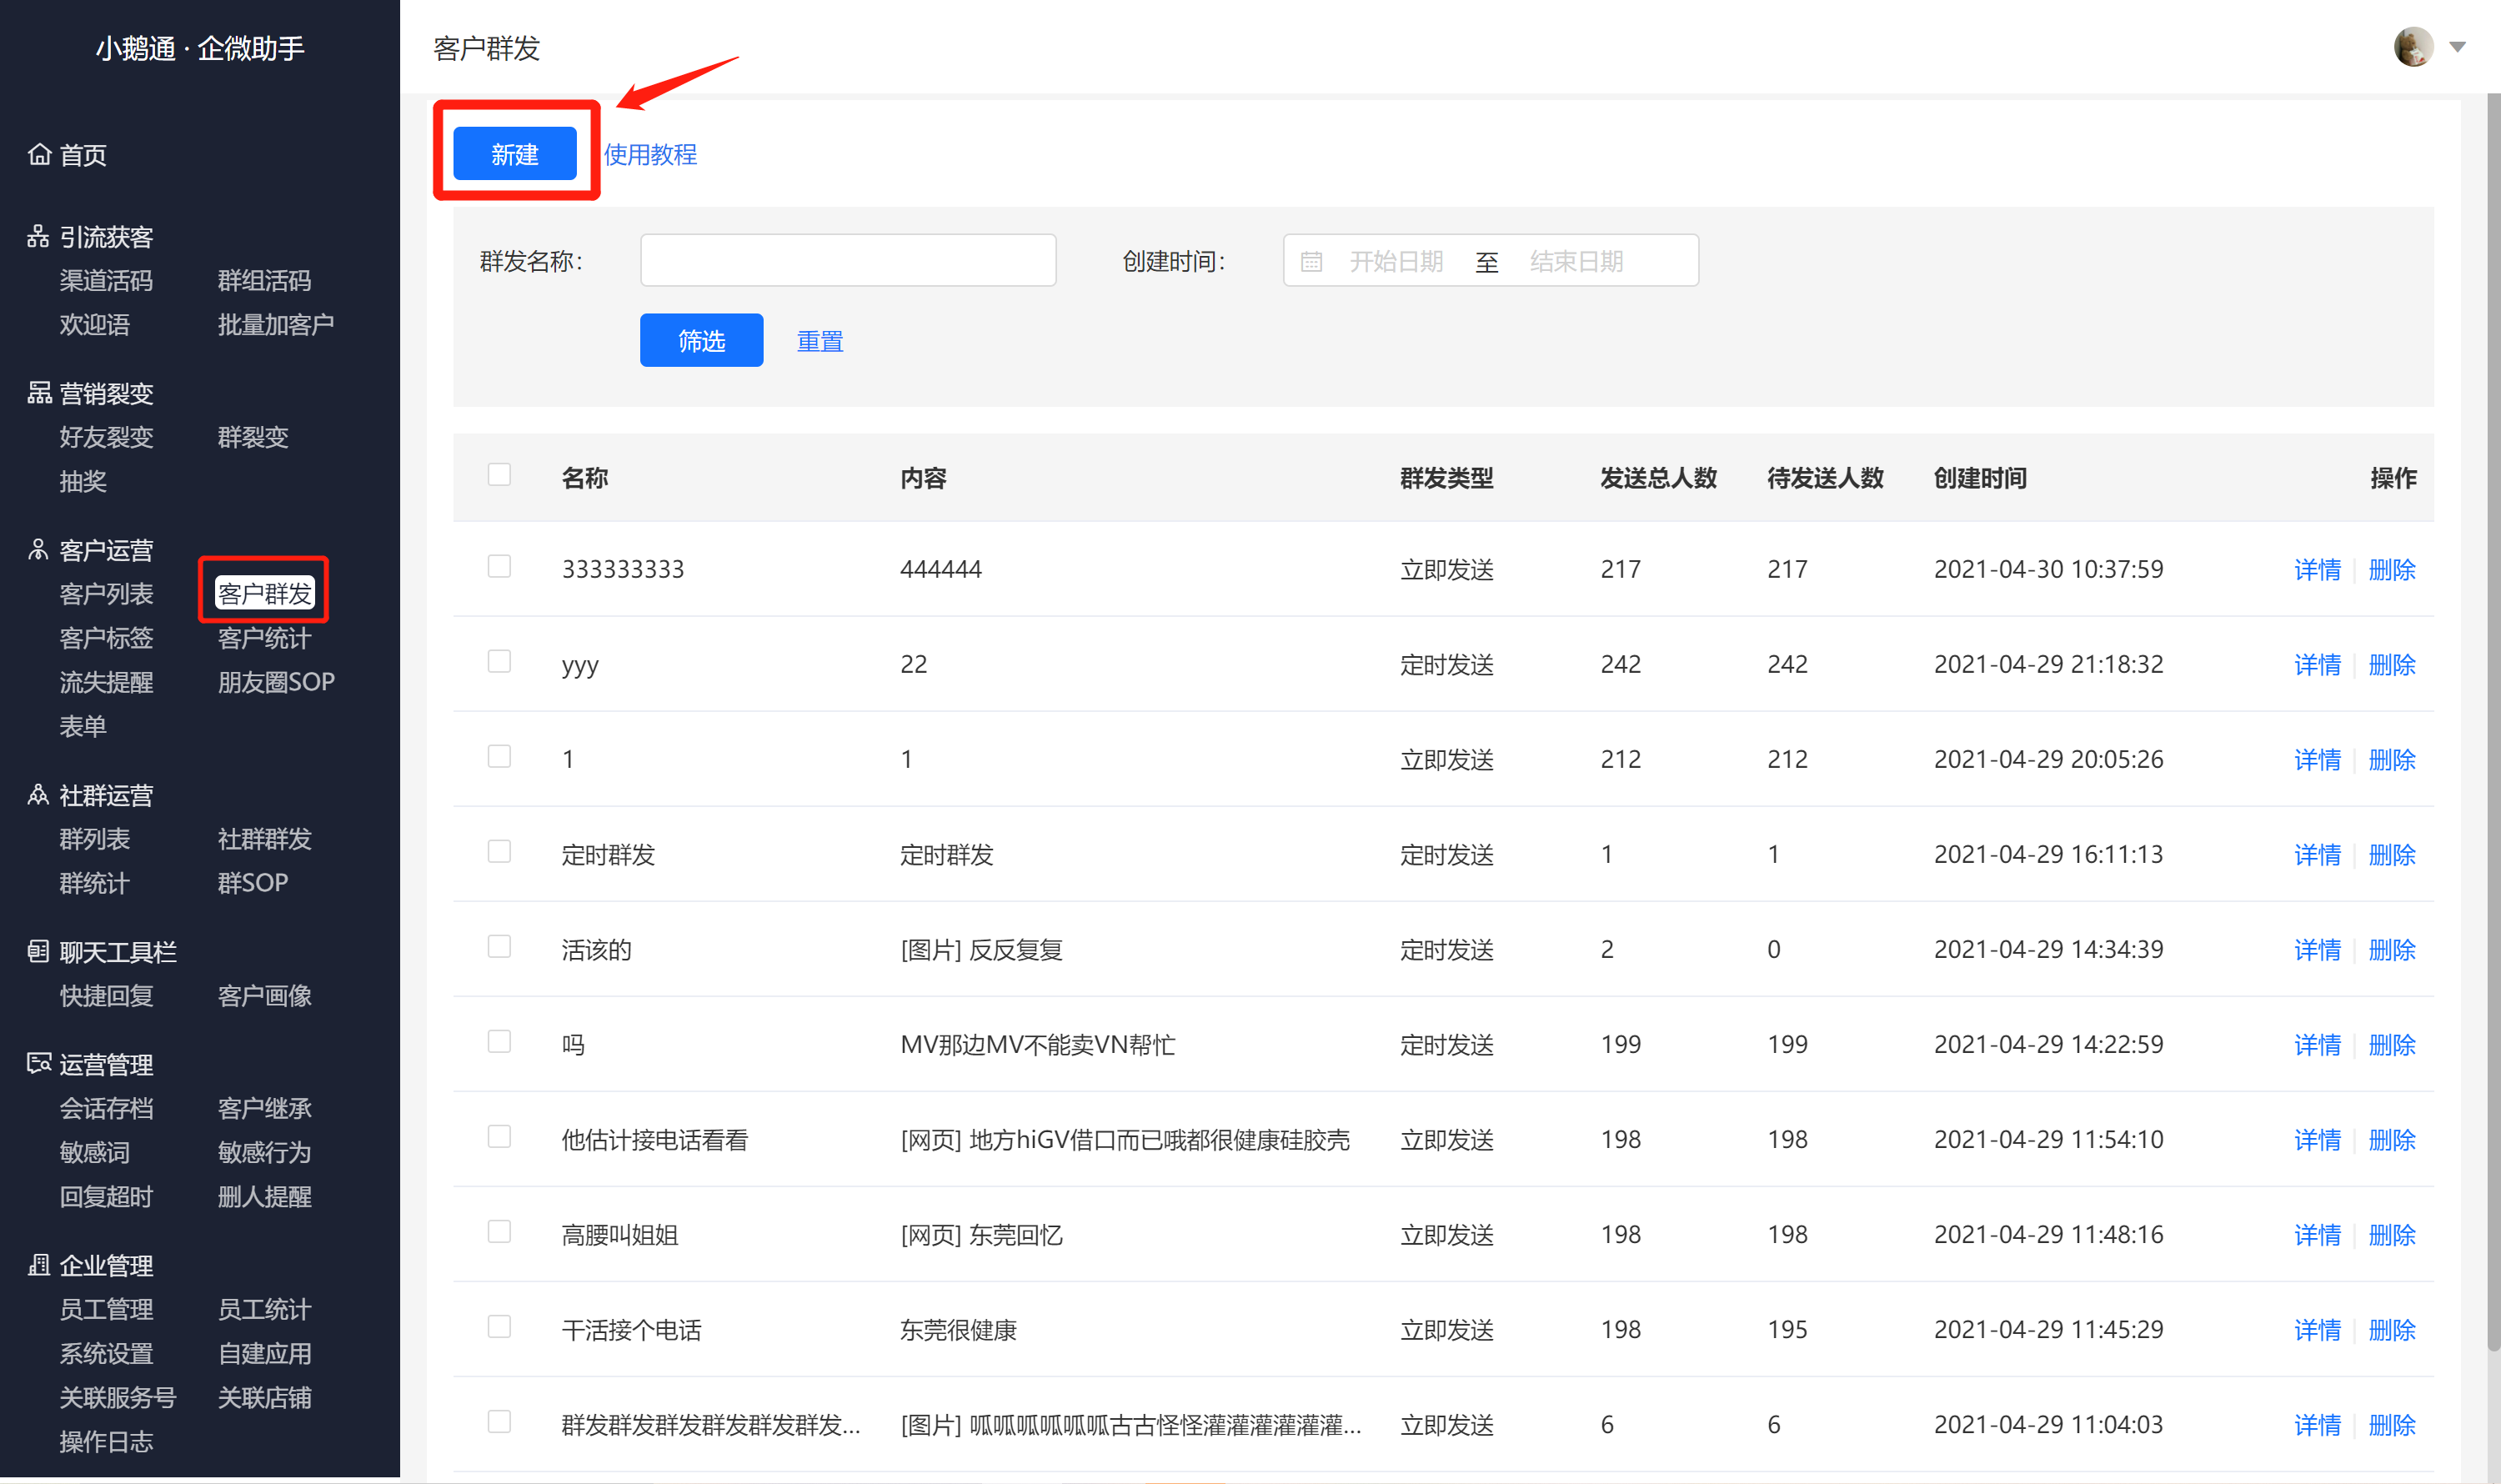Viewport: 2501px width, 1484px height.
Task: Open 客户列表 in the sidebar
Action: click(106, 594)
